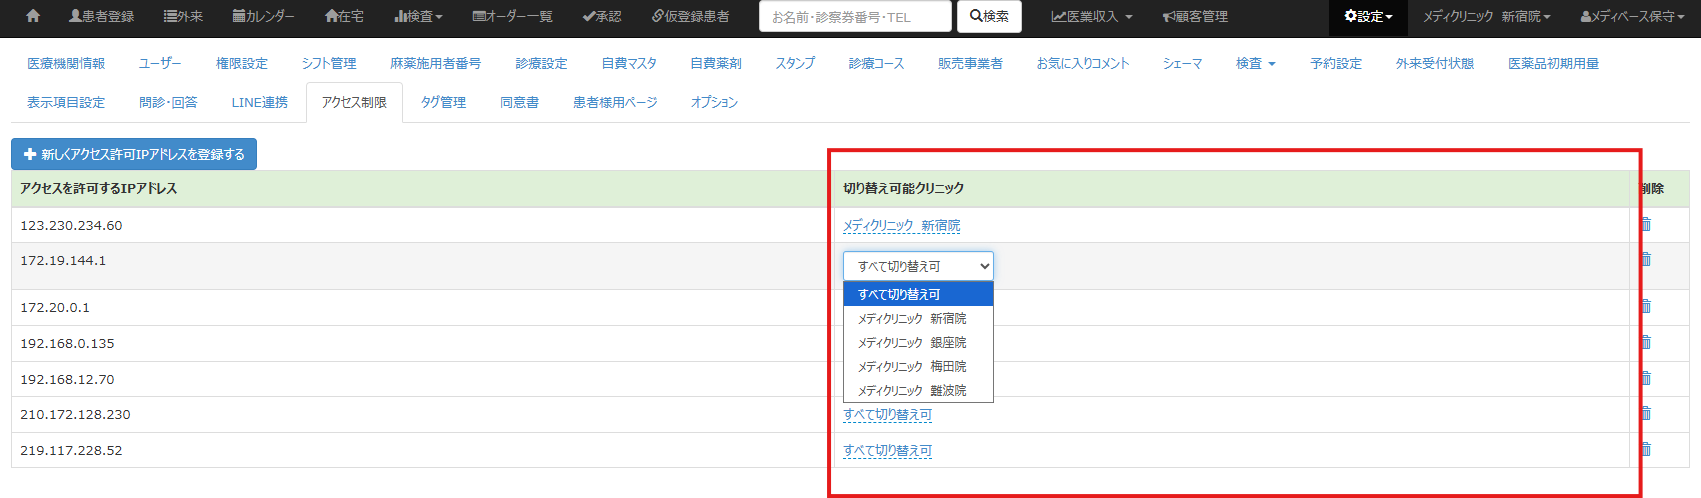The image size is (1701, 498).
Task: Delete the 123.230.234.60 row via trash icon
Action: pyautogui.click(x=1645, y=224)
